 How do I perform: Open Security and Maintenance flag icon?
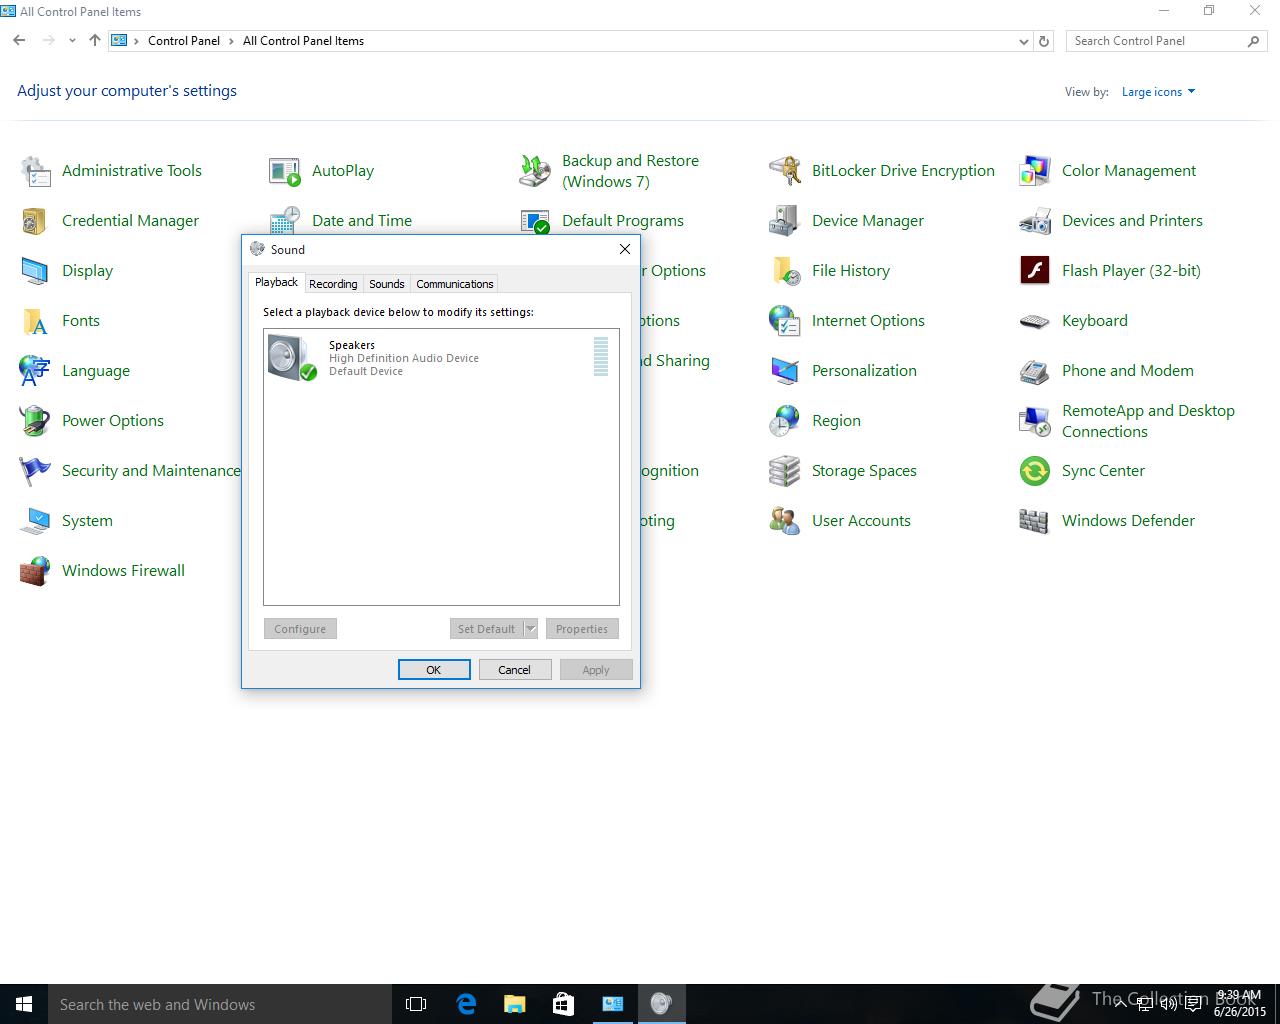coord(35,471)
